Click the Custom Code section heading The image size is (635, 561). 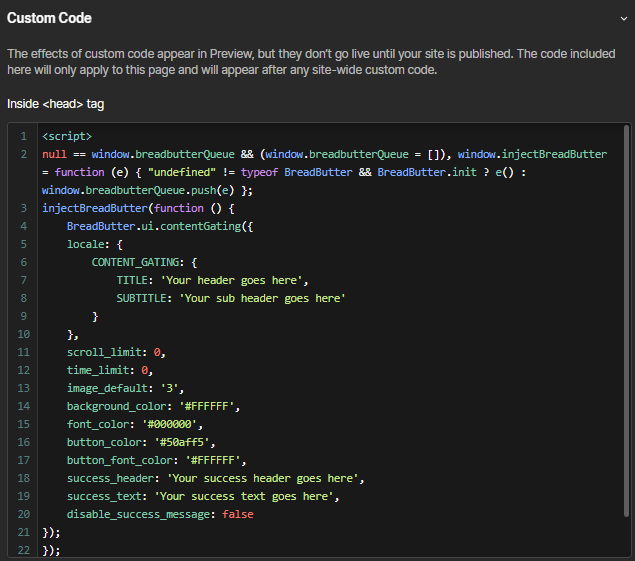point(49,18)
